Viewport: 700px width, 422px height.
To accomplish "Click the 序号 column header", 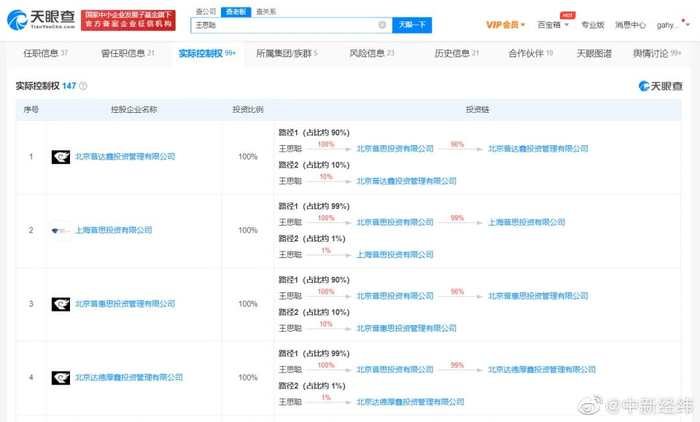I will 31,110.
